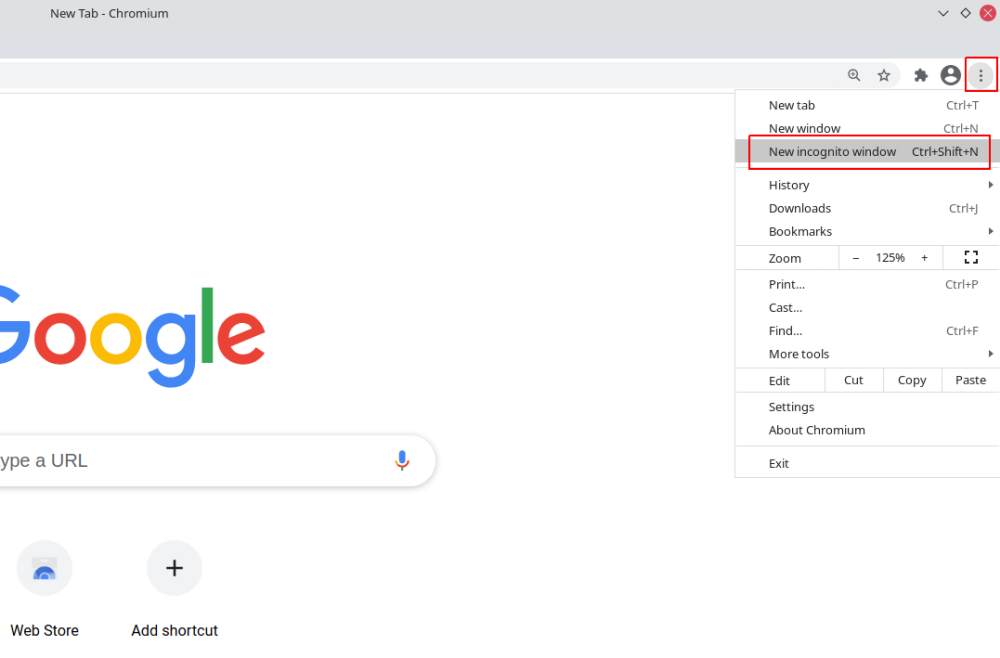Click the profile avatar icon
This screenshot has height=658, width=1000.
(950, 75)
